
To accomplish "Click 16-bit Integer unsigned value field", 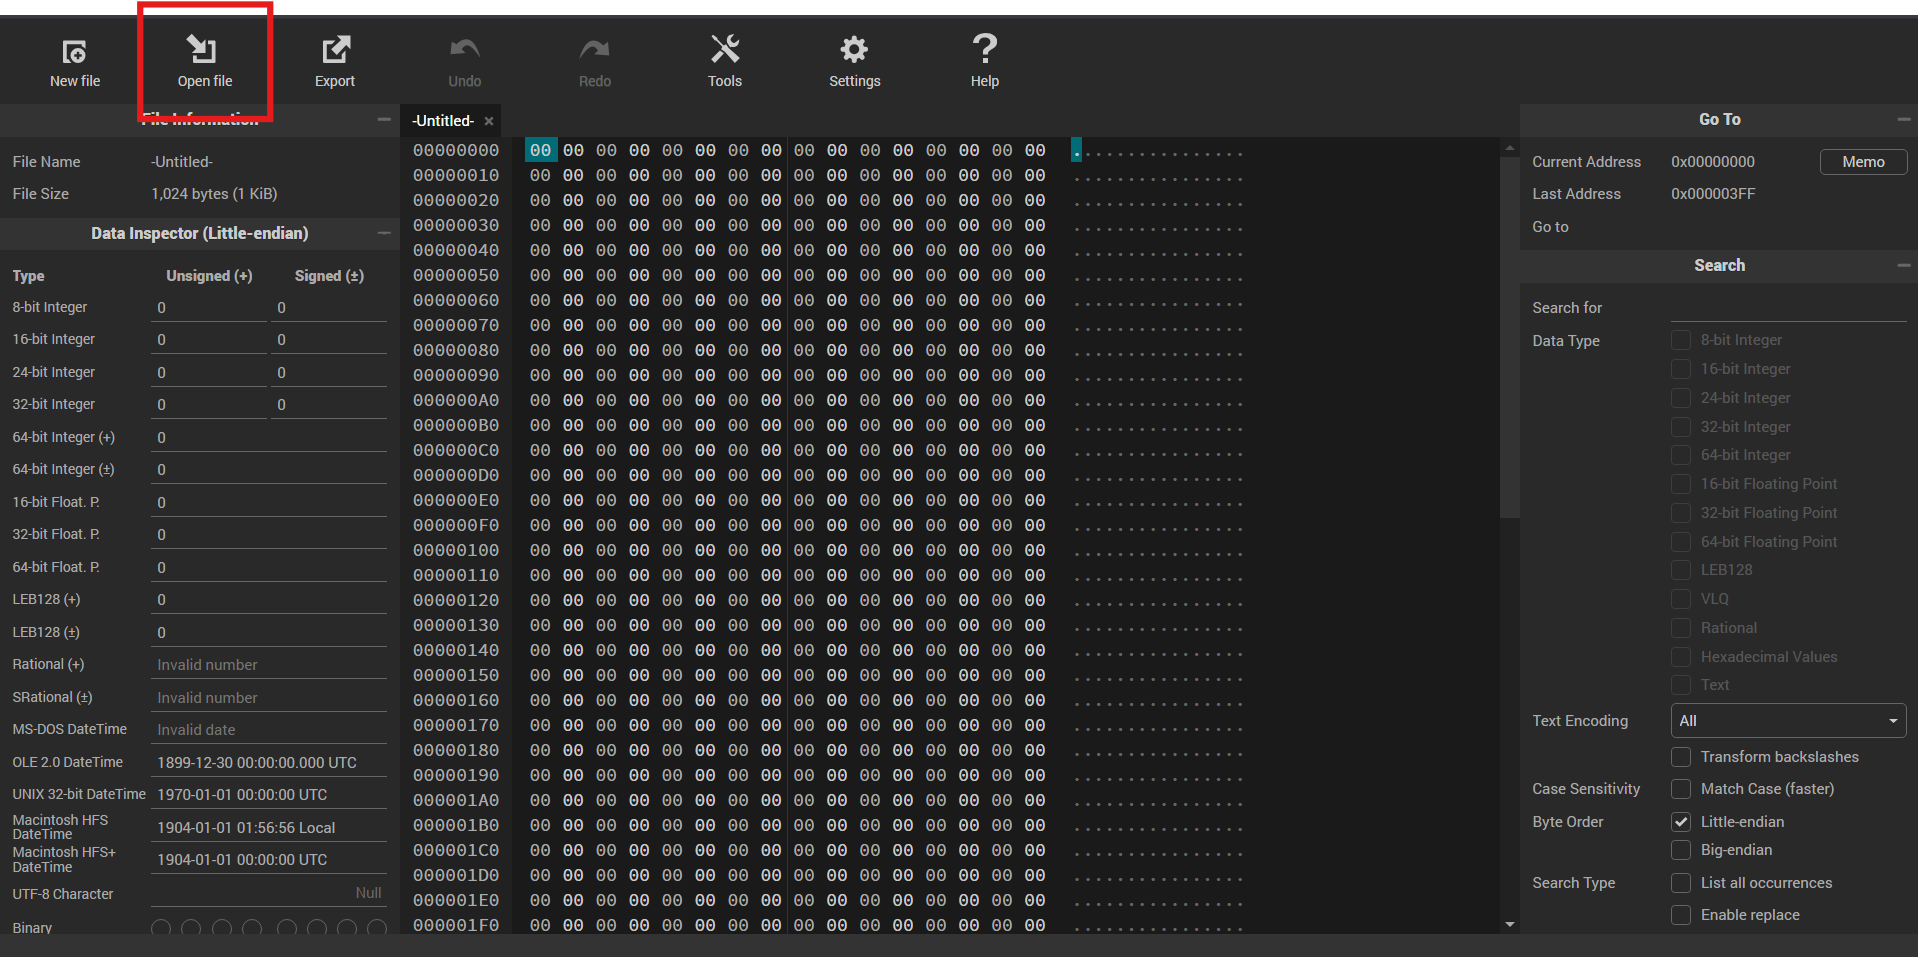I will click(x=208, y=340).
